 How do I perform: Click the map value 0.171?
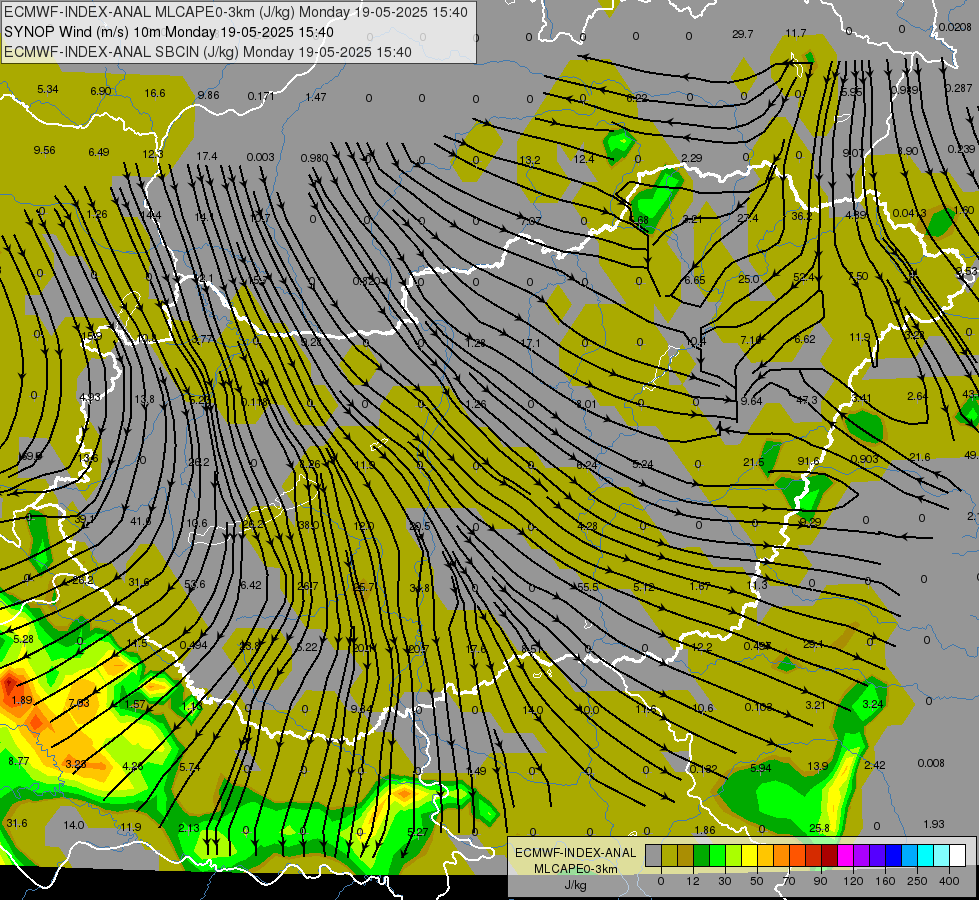[261, 96]
